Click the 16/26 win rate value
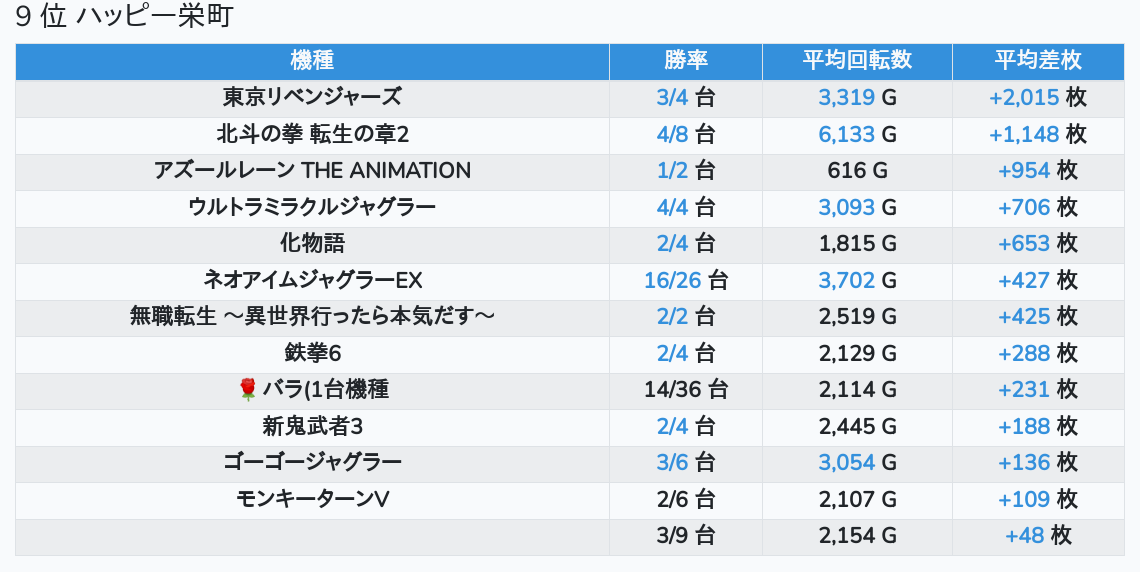 [672, 280]
